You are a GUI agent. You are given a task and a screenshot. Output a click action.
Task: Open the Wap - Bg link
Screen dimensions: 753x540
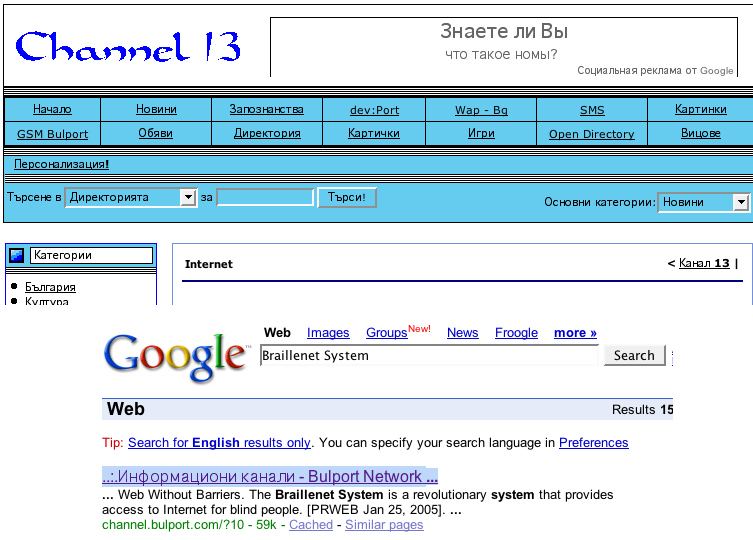pyautogui.click(x=481, y=110)
